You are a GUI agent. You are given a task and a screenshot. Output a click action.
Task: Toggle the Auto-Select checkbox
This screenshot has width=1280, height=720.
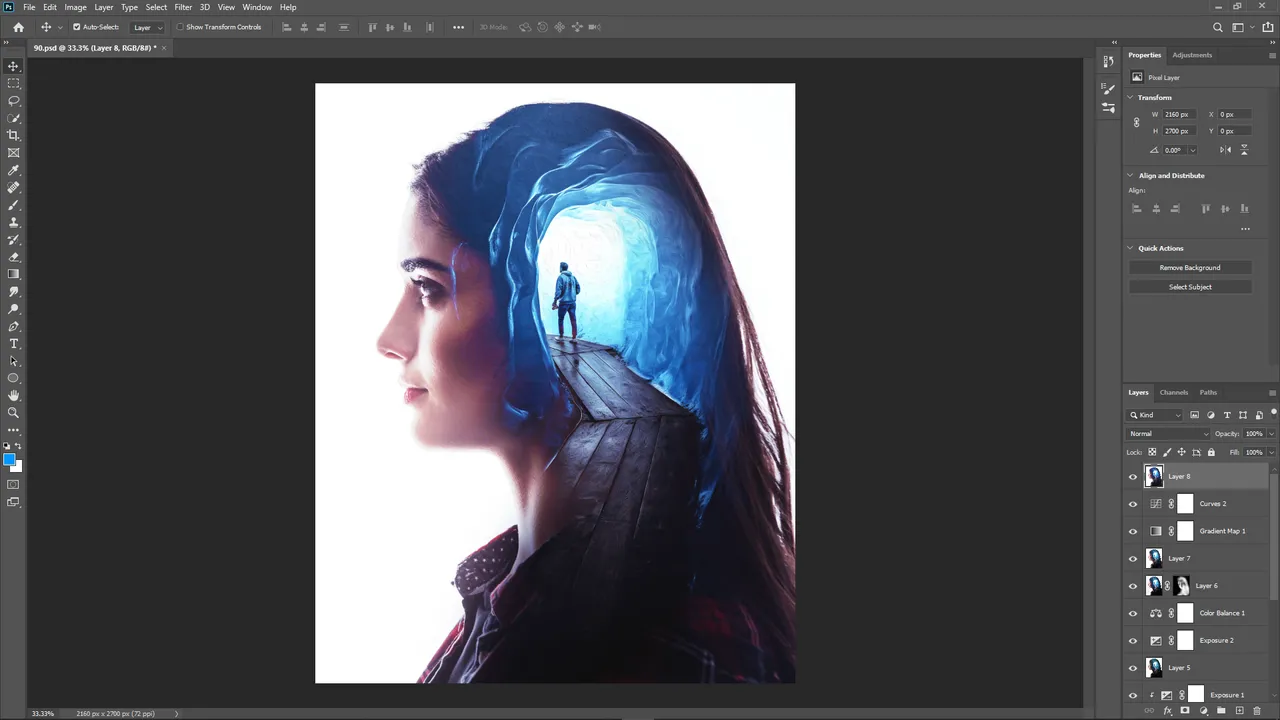[x=77, y=27]
